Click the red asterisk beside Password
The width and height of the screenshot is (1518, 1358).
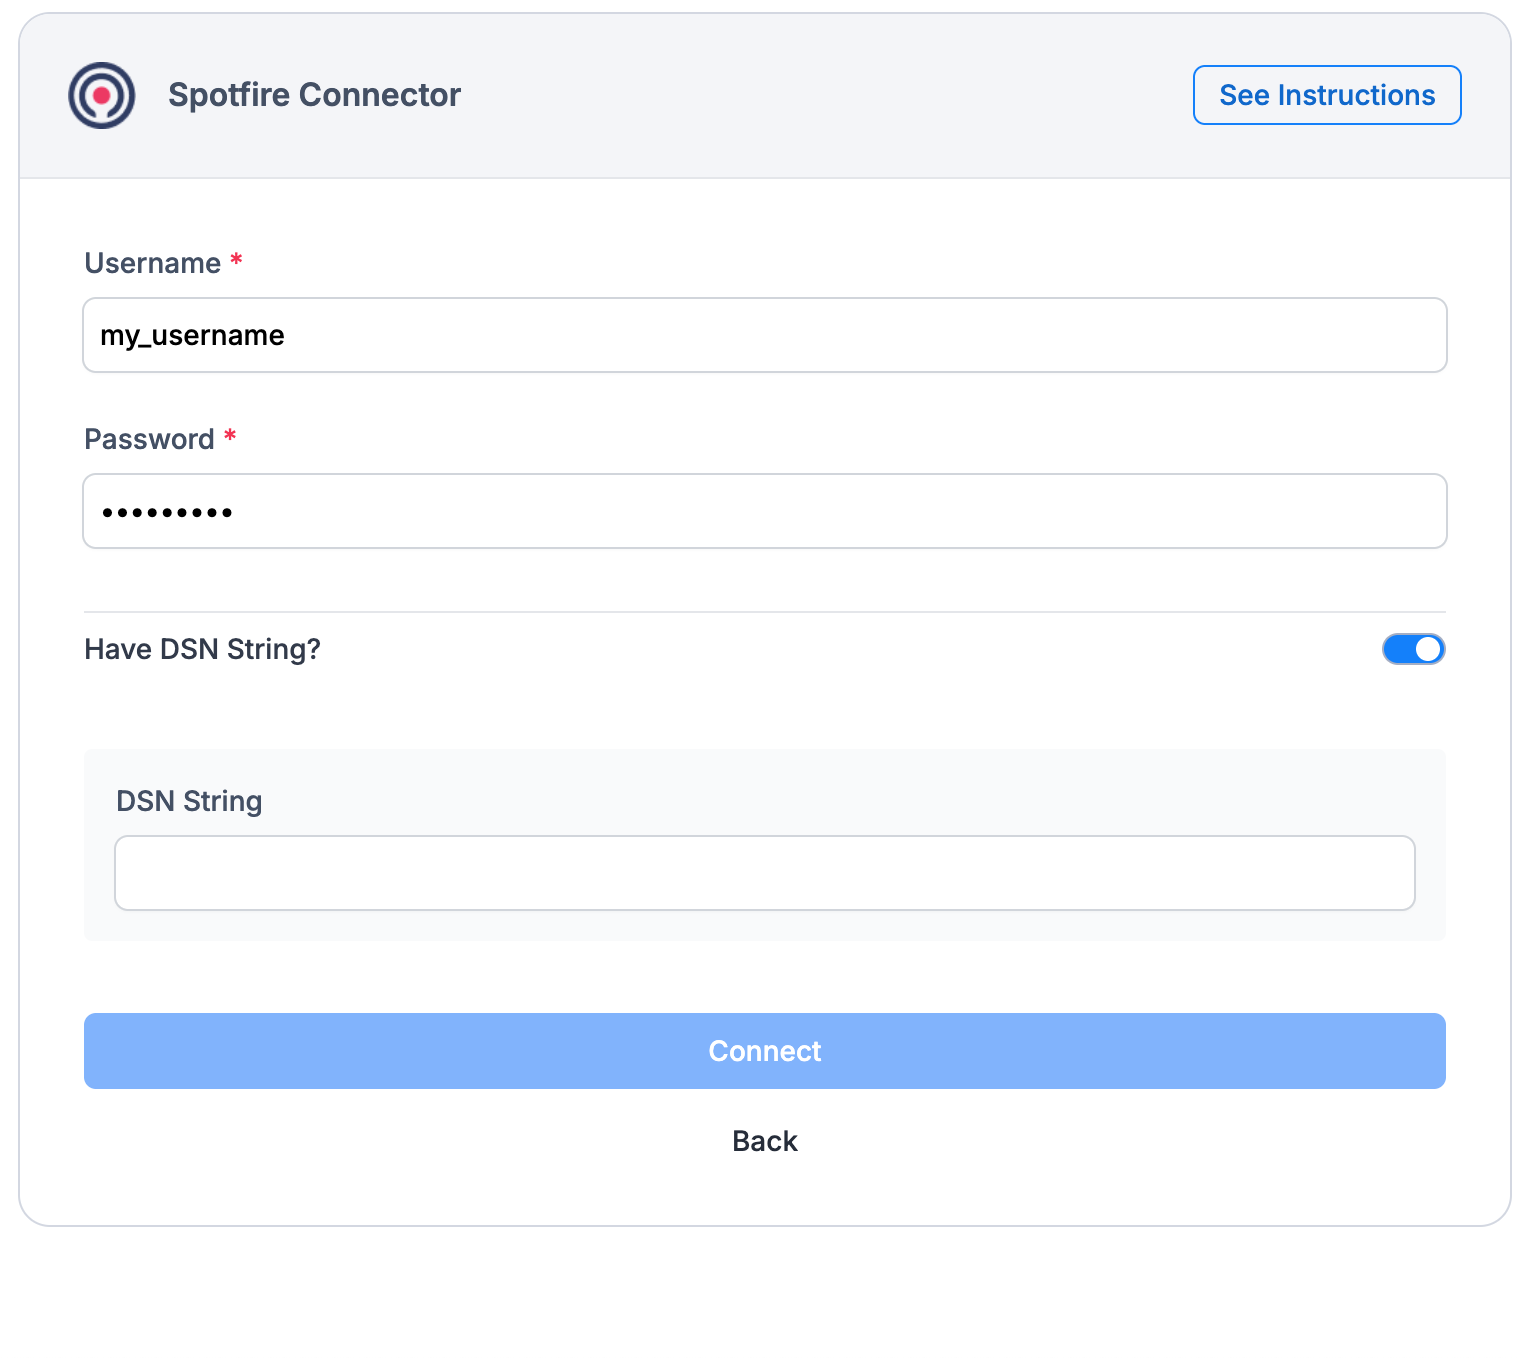pos(230,437)
